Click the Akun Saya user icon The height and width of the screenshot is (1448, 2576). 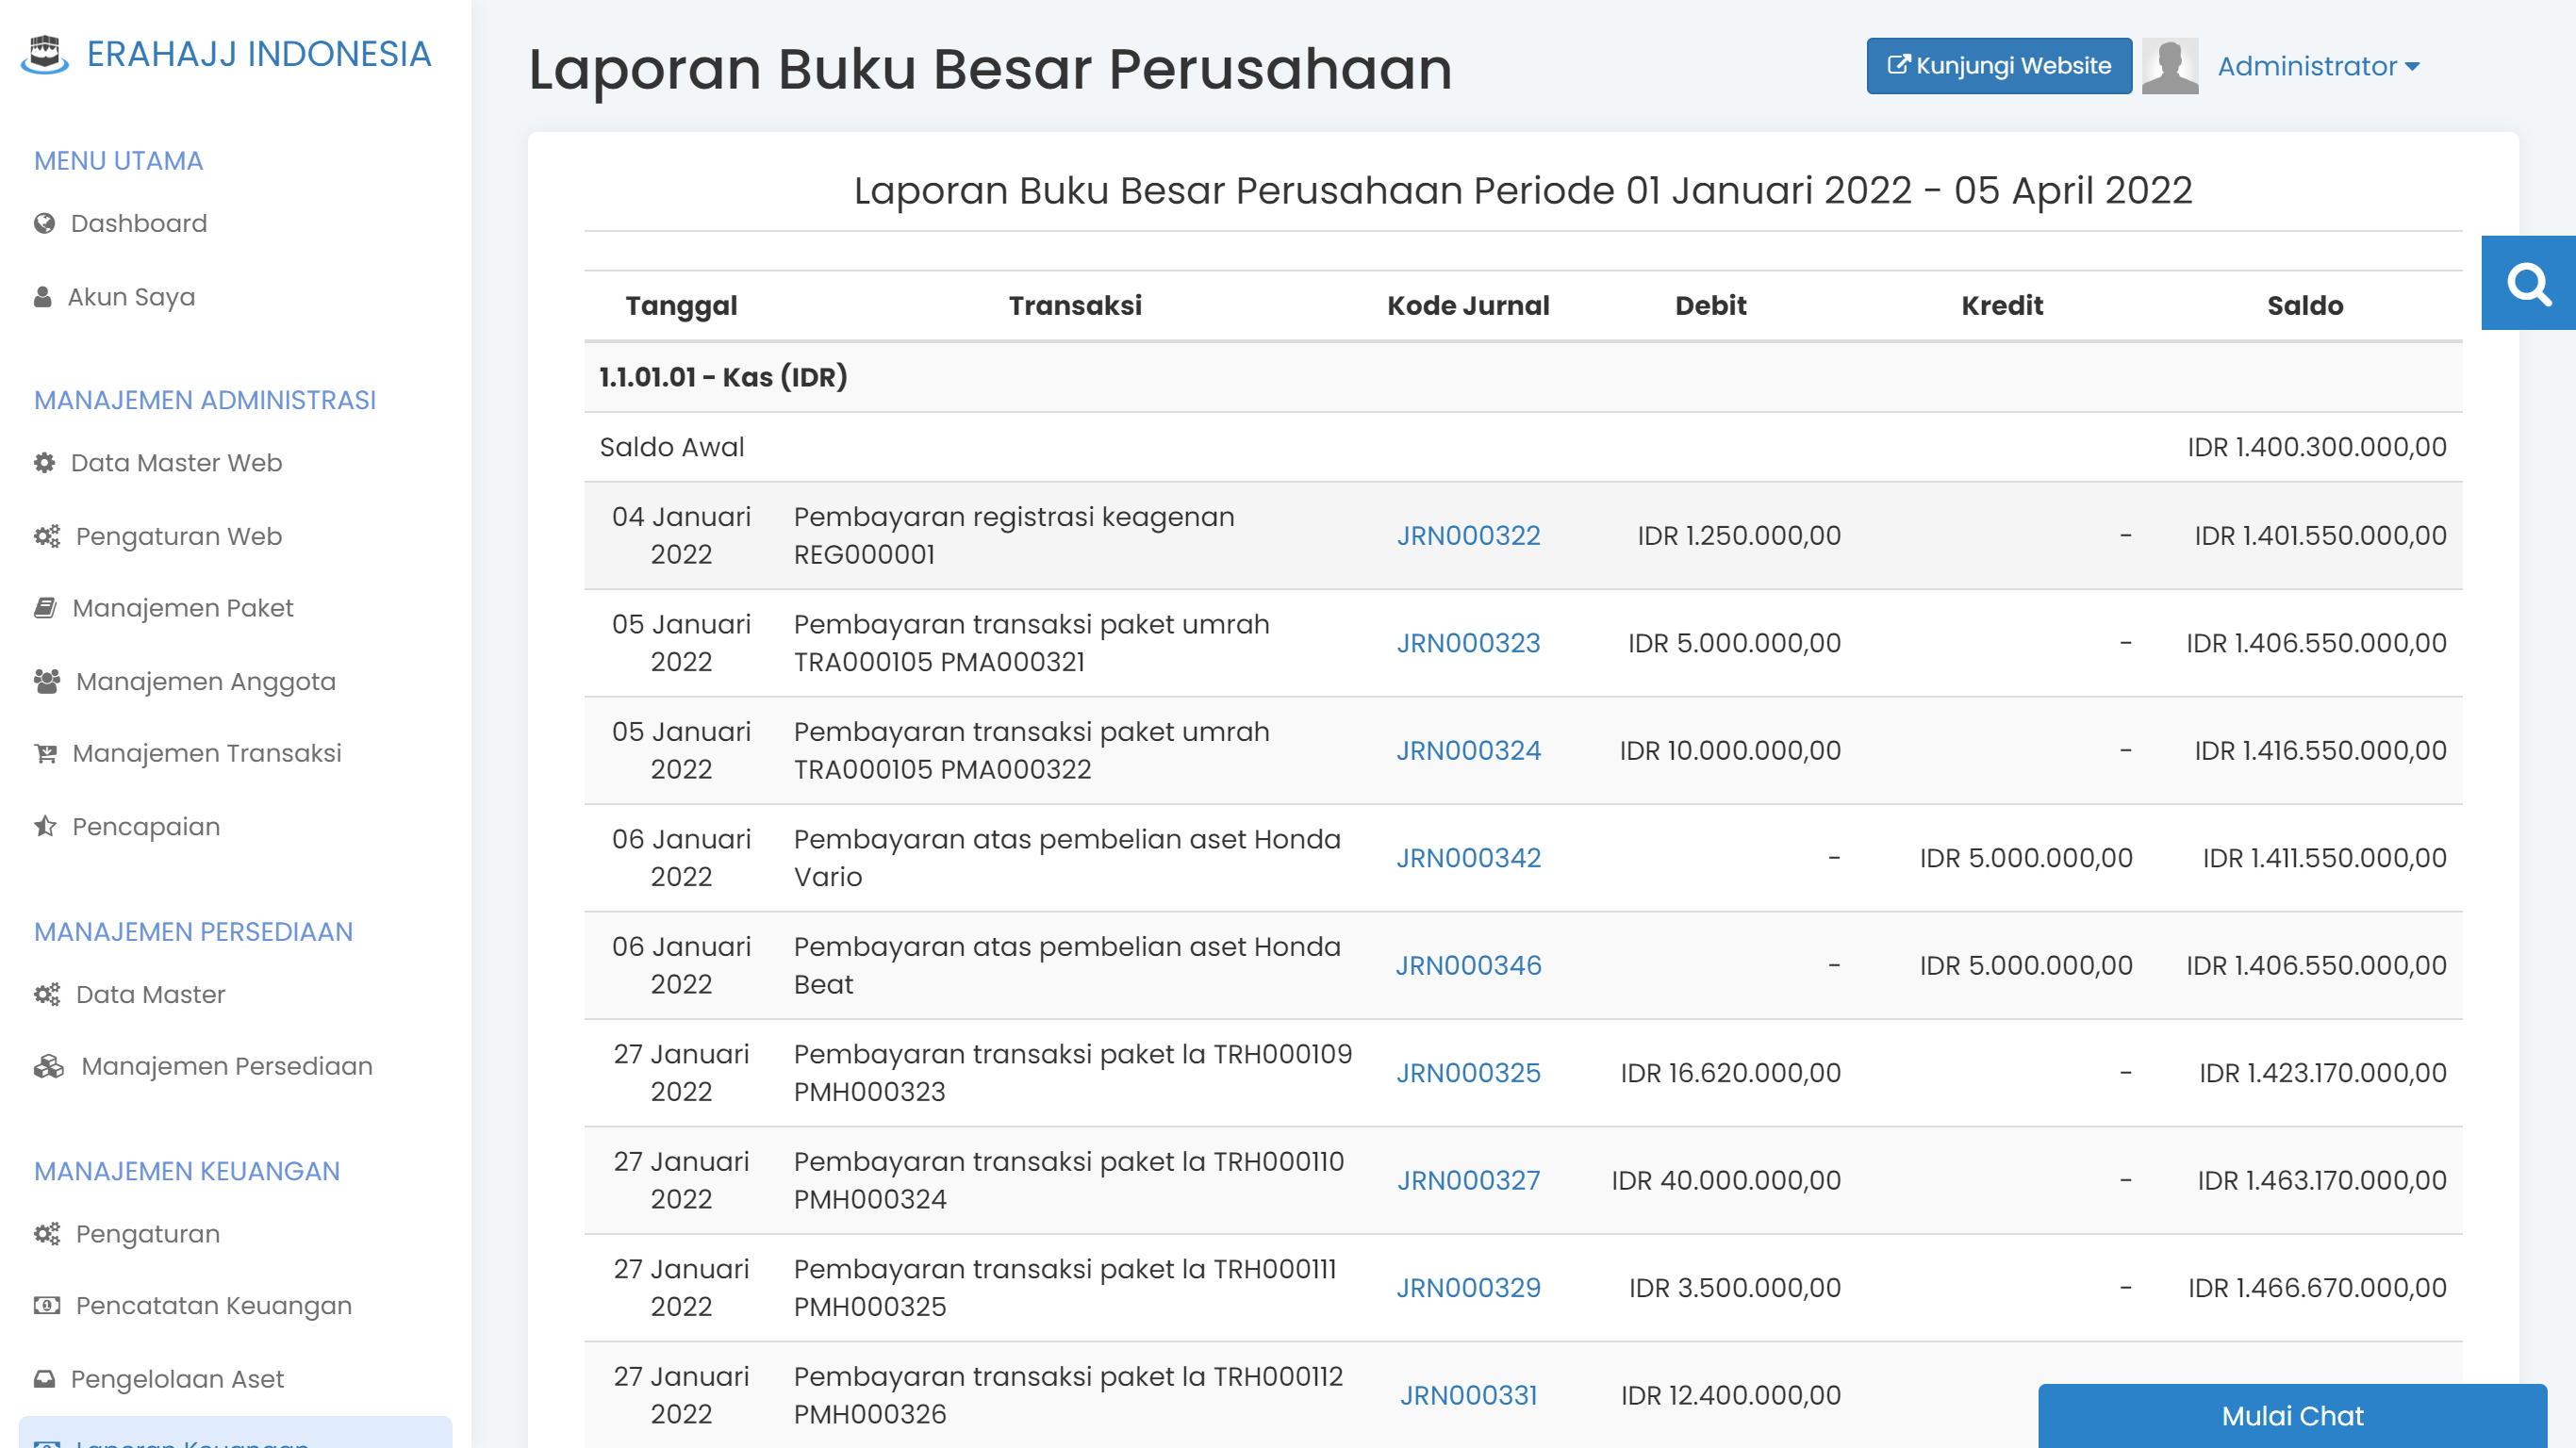pyautogui.click(x=42, y=296)
